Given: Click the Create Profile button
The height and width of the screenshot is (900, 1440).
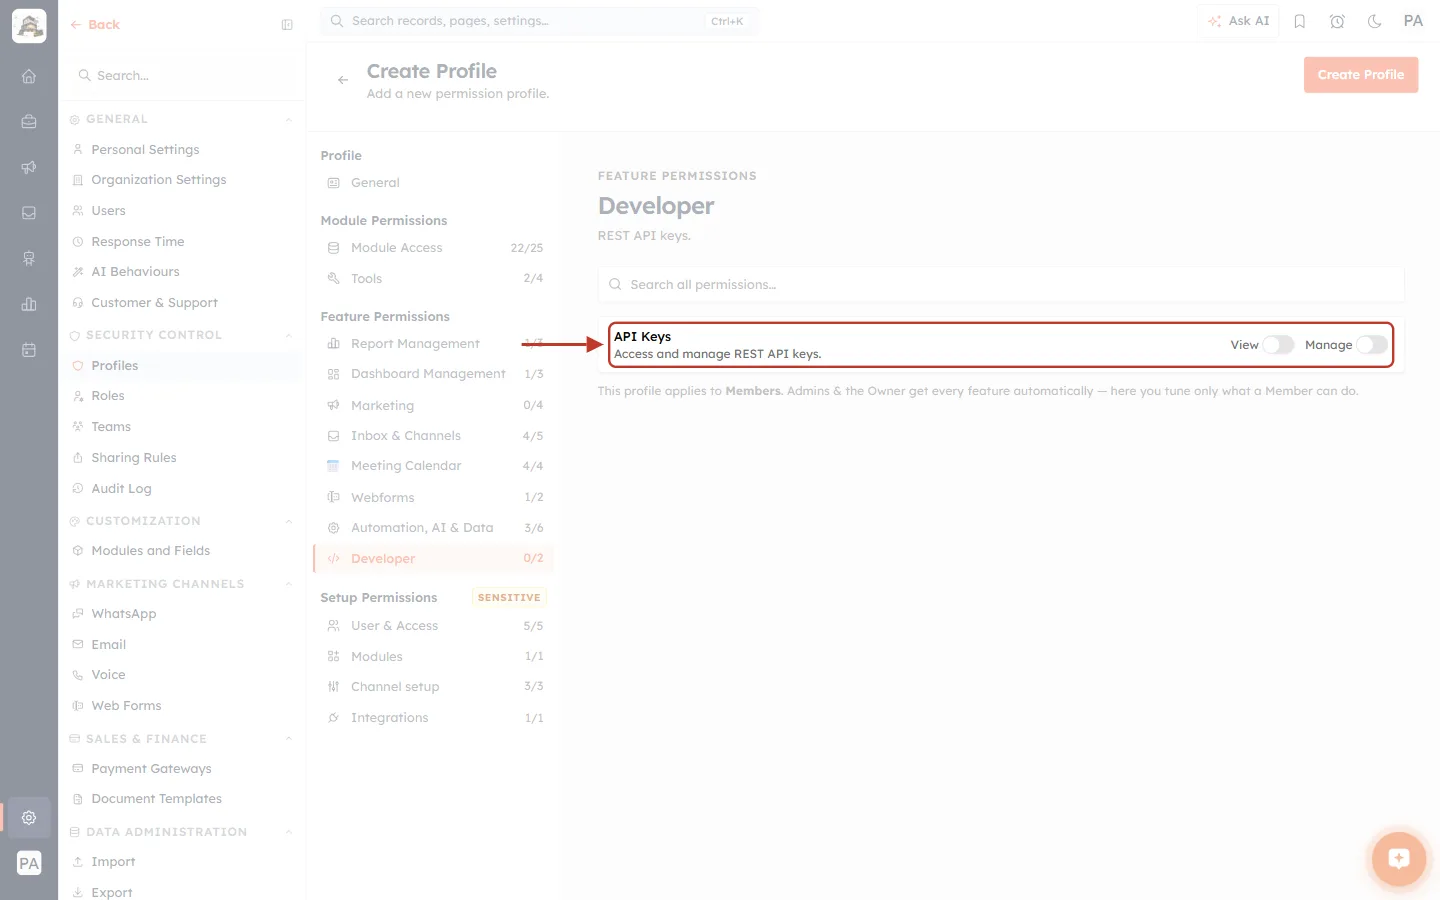Looking at the screenshot, I should [x=1361, y=75].
